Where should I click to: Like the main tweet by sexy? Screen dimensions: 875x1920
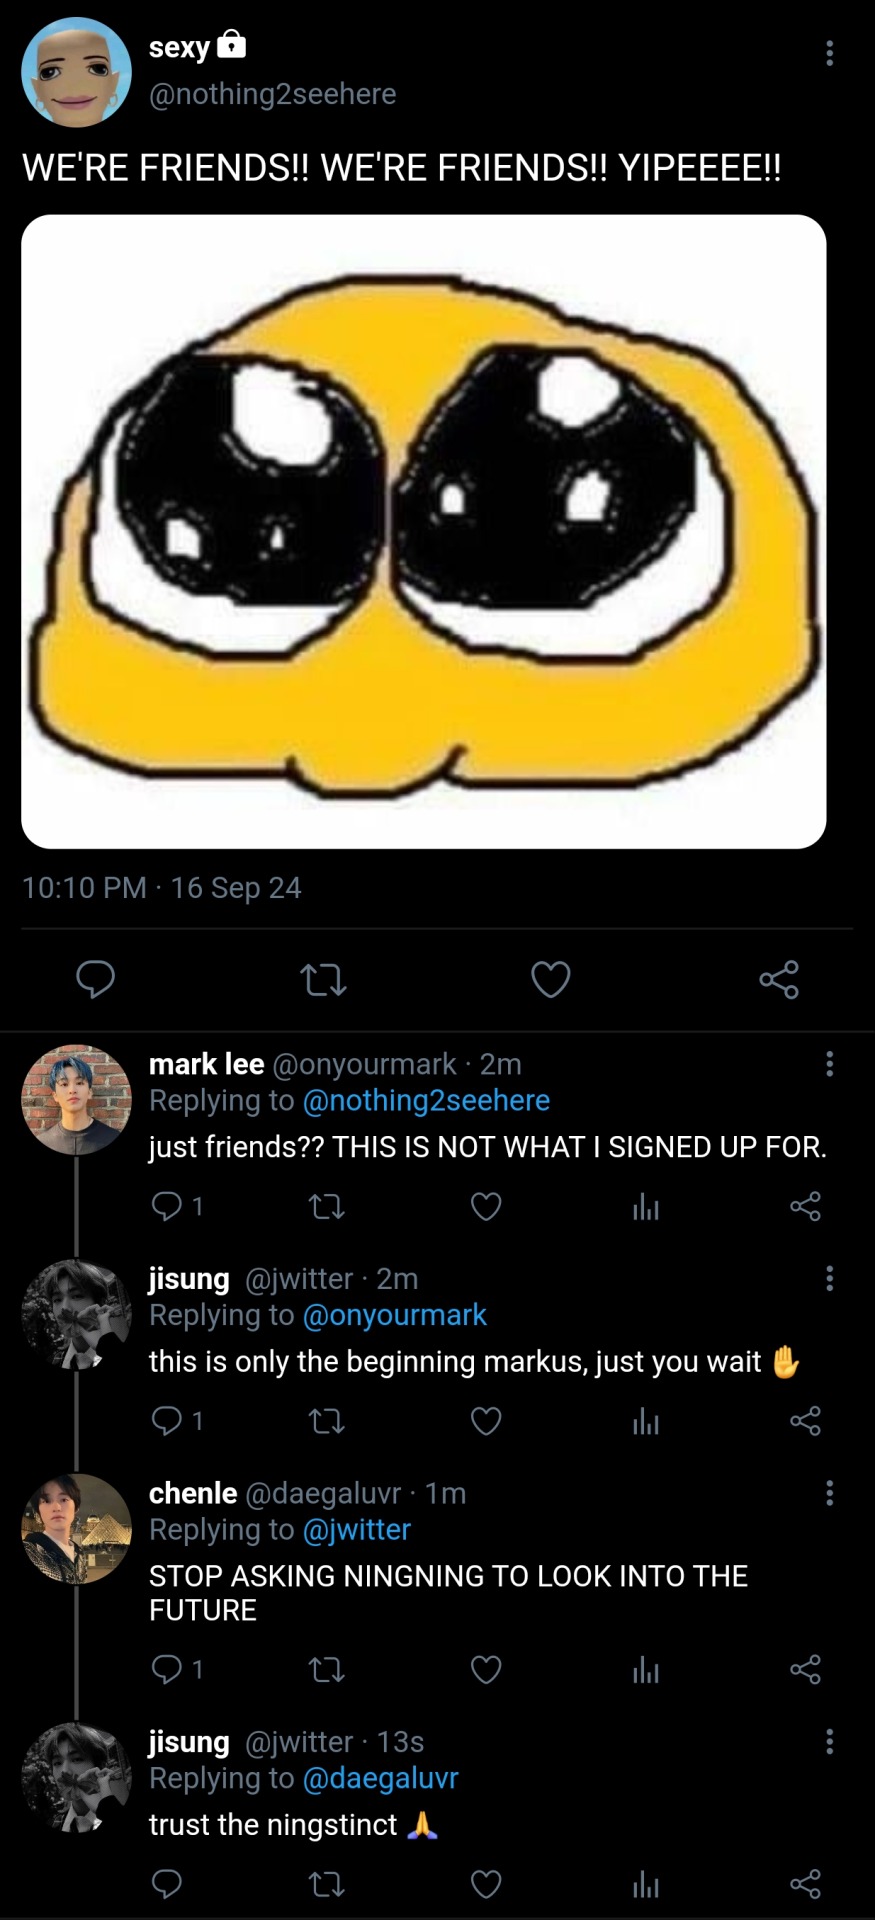(550, 979)
